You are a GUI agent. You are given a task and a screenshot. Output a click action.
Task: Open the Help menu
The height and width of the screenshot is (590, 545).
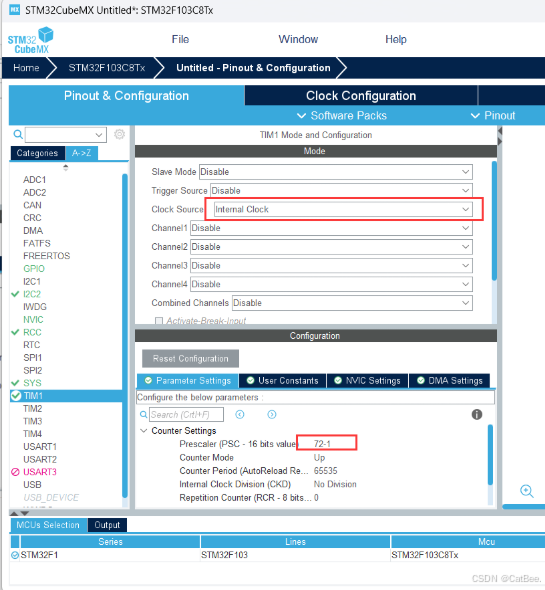tap(396, 39)
